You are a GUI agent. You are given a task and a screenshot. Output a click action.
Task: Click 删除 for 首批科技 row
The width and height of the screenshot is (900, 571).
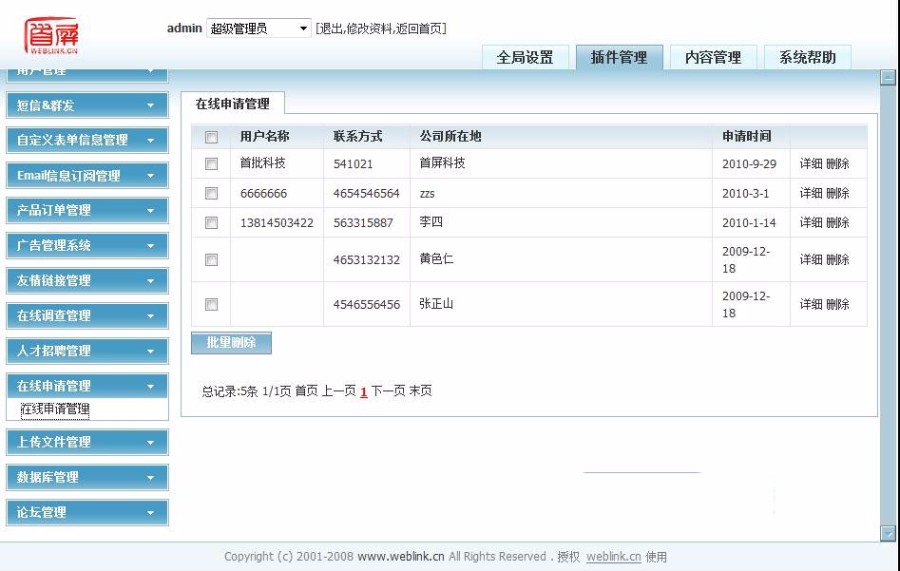click(x=838, y=164)
